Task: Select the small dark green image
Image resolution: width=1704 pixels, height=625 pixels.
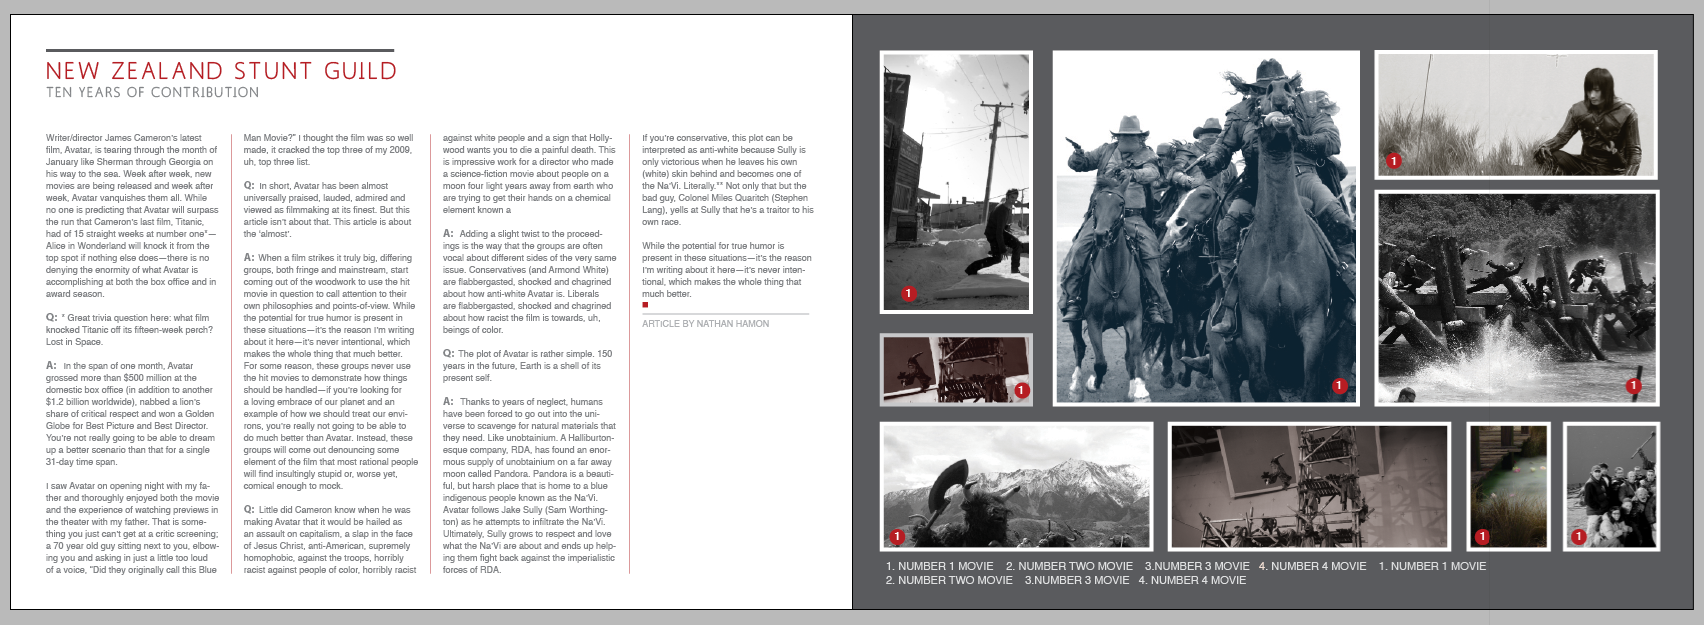Action: [x=1508, y=486]
